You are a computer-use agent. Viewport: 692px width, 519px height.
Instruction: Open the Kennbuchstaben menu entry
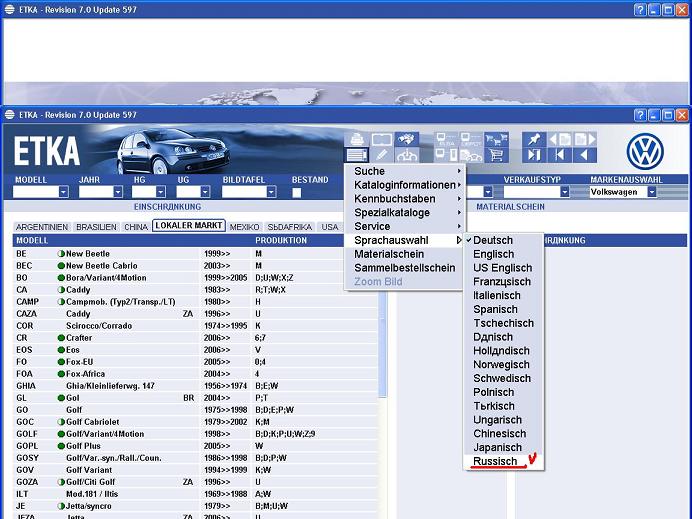[x=403, y=199]
